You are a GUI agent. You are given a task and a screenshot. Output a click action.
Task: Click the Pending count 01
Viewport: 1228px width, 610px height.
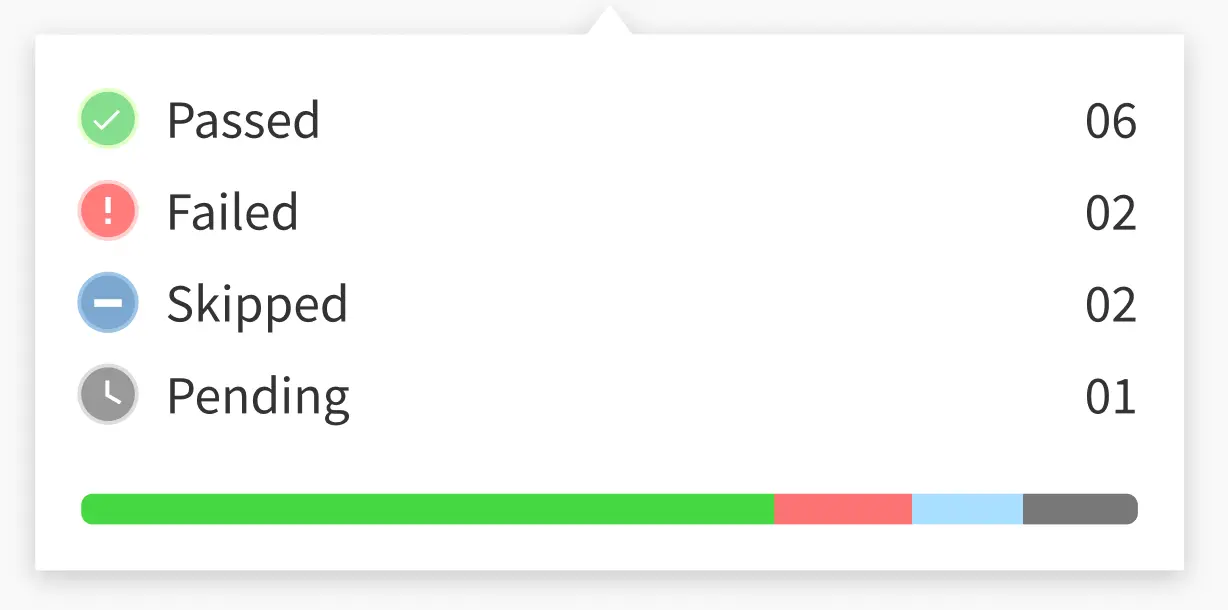coord(1111,397)
